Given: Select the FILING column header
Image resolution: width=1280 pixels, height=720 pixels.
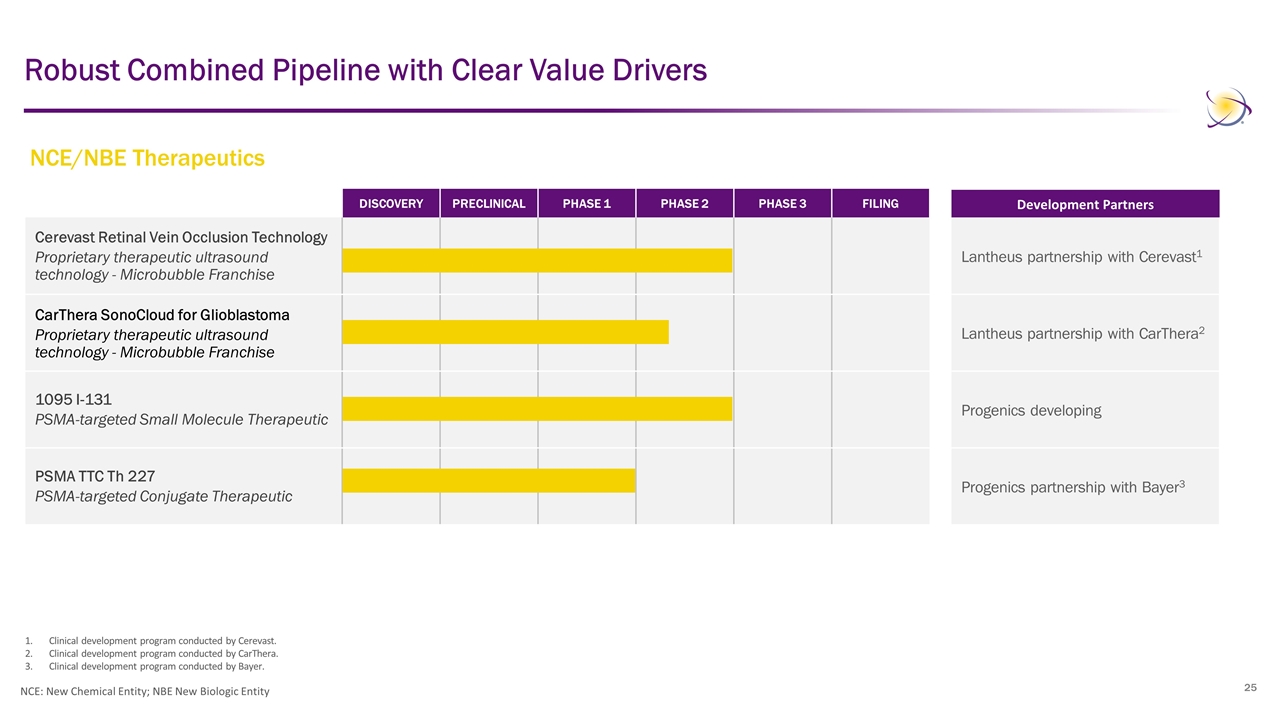Looking at the screenshot, I should [880, 204].
